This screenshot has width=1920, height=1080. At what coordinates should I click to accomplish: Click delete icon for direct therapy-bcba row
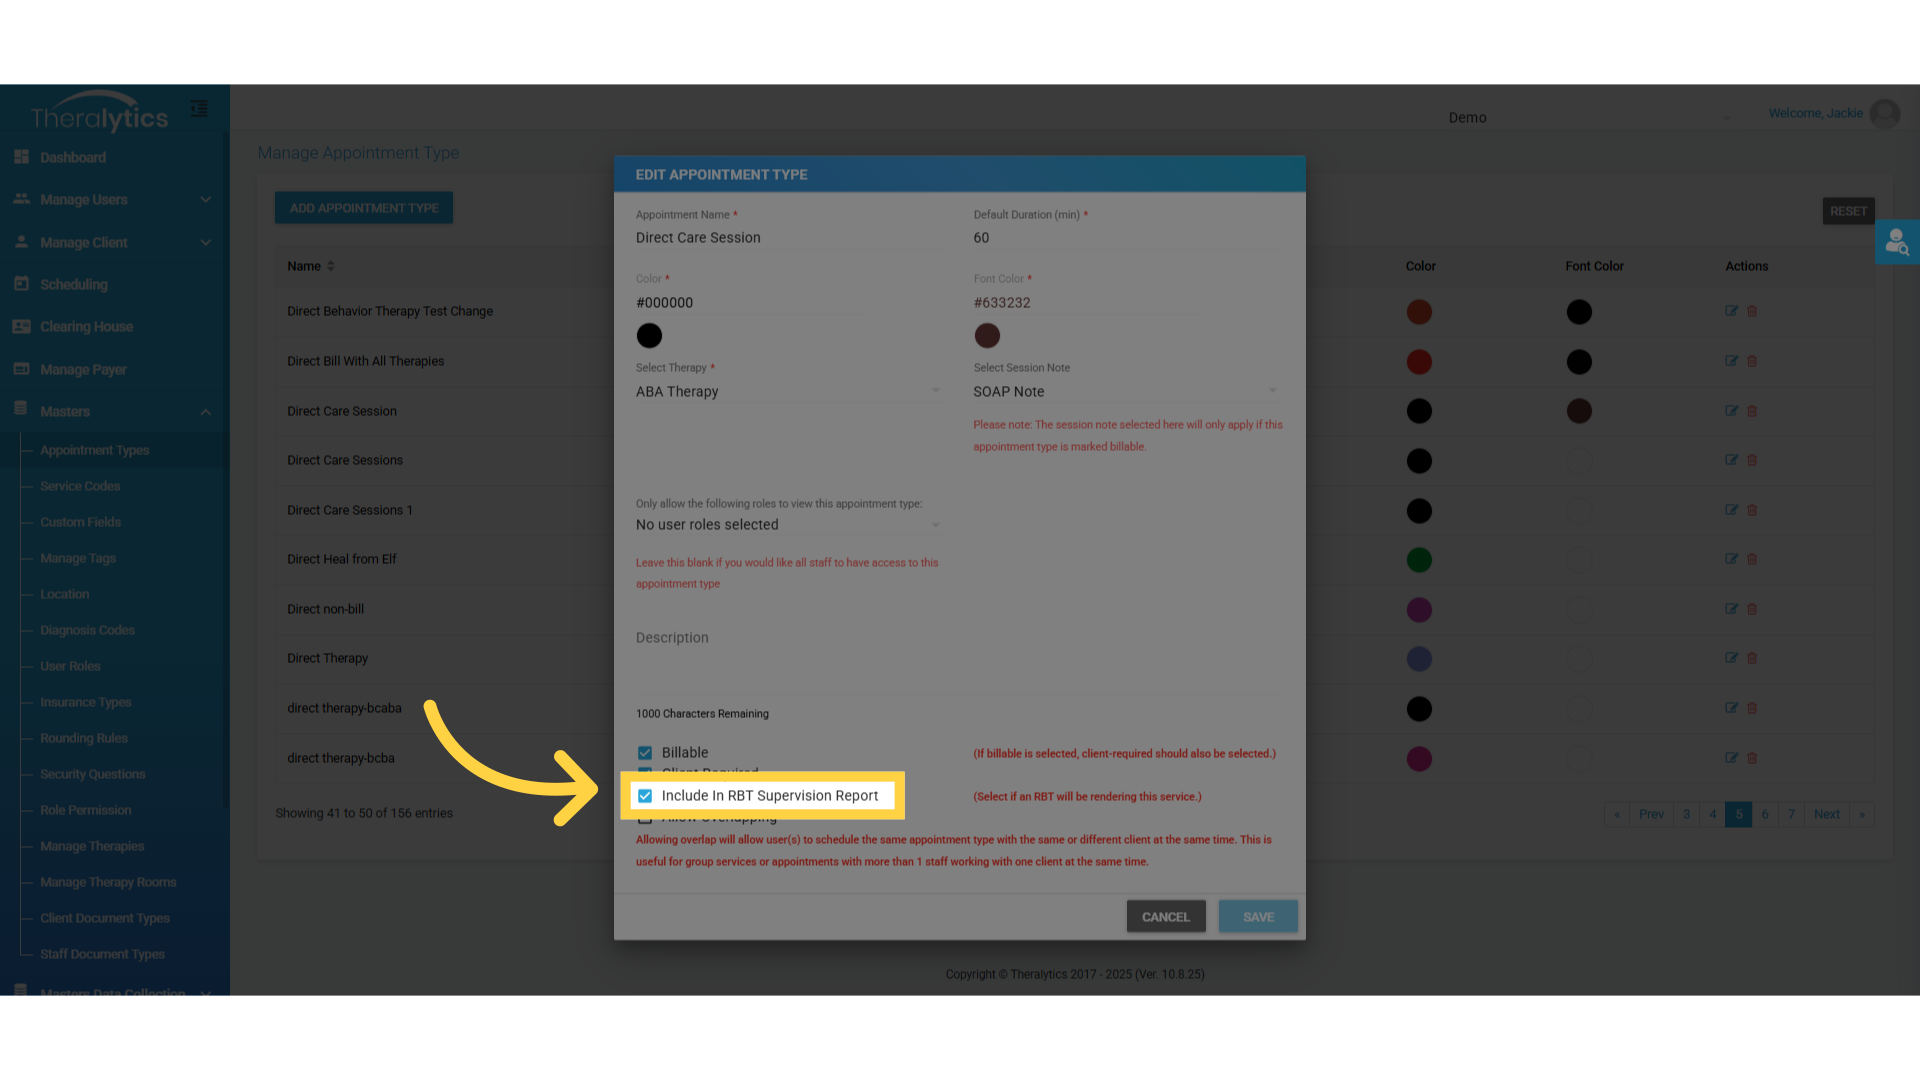pyautogui.click(x=1752, y=758)
